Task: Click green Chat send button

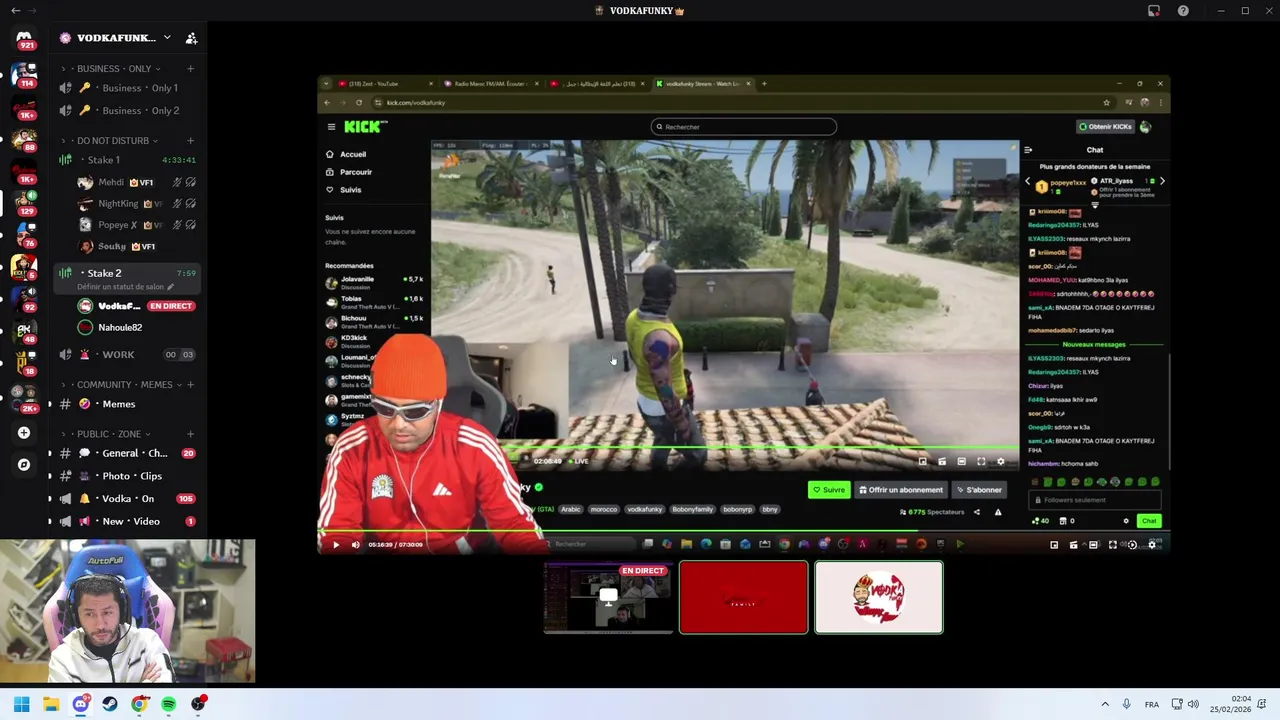Action: click(1149, 521)
